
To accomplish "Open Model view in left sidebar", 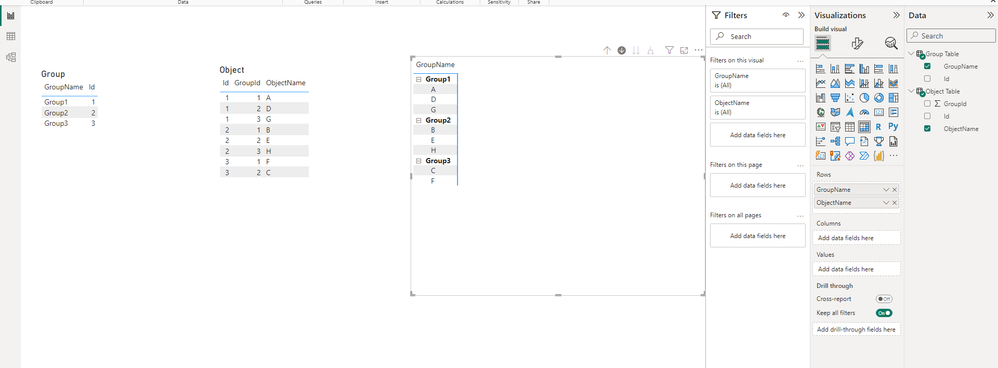I will pyautogui.click(x=11, y=57).
